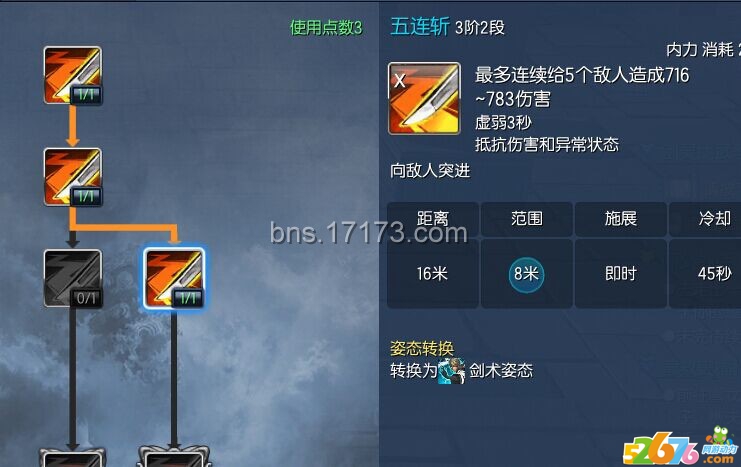The image size is (741, 467).
Task: Click the bottom-right partially visible skill node
Action: [174, 457]
